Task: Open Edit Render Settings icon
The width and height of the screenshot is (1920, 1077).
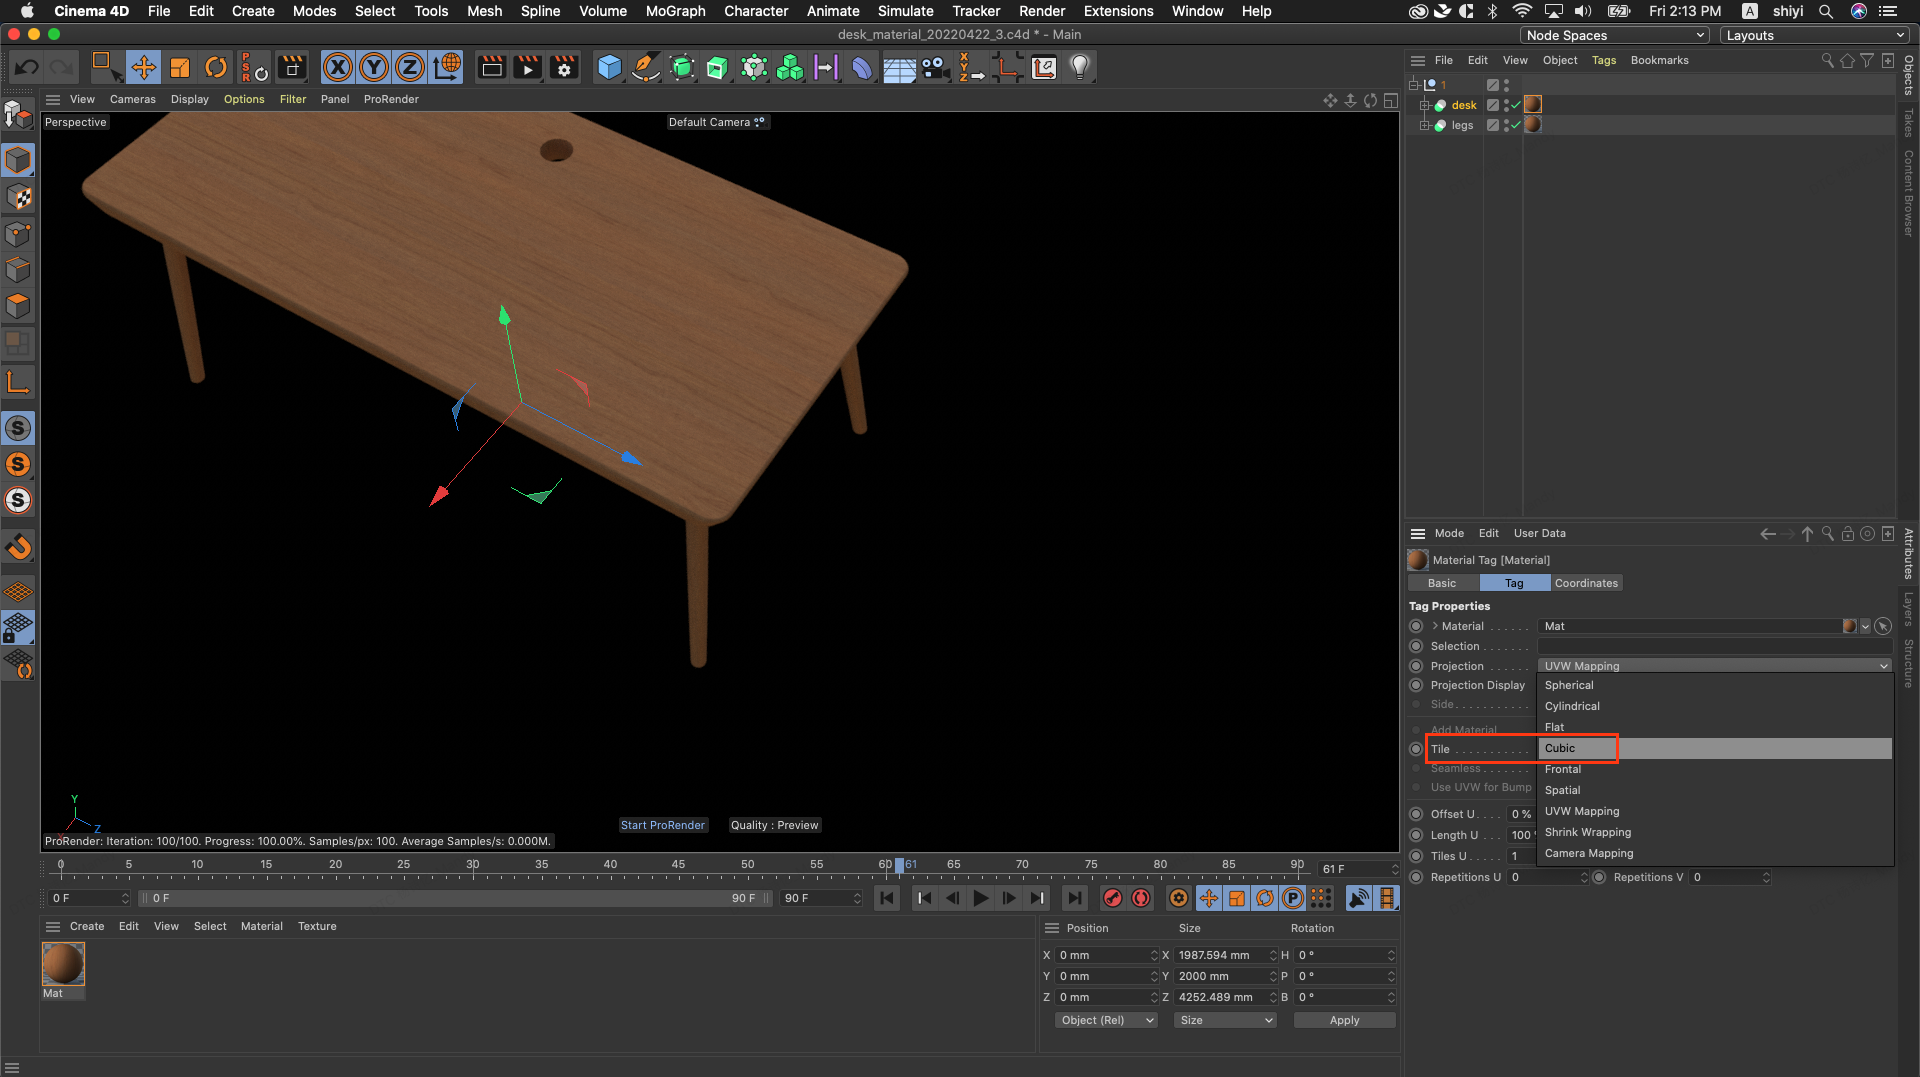Action: click(x=565, y=68)
